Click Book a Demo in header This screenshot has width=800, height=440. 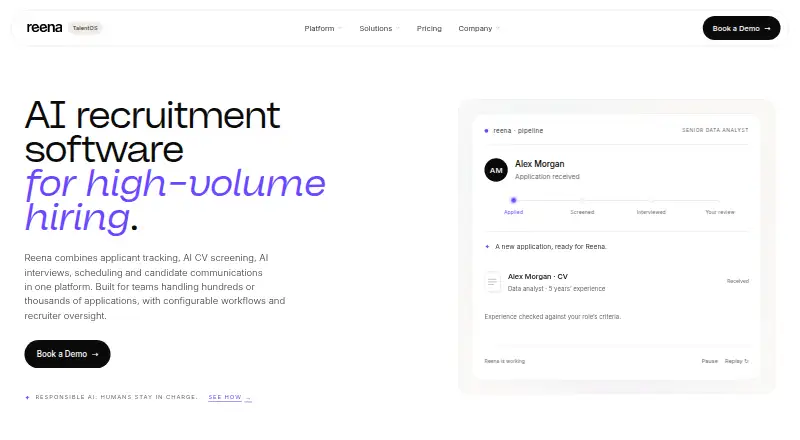[x=741, y=28]
